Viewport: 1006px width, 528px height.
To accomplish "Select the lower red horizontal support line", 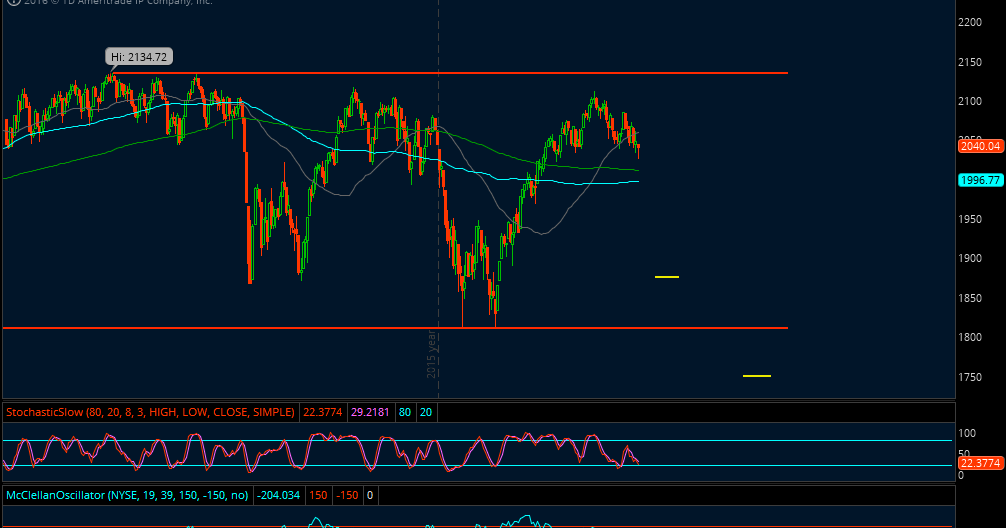I will coord(395,328).
